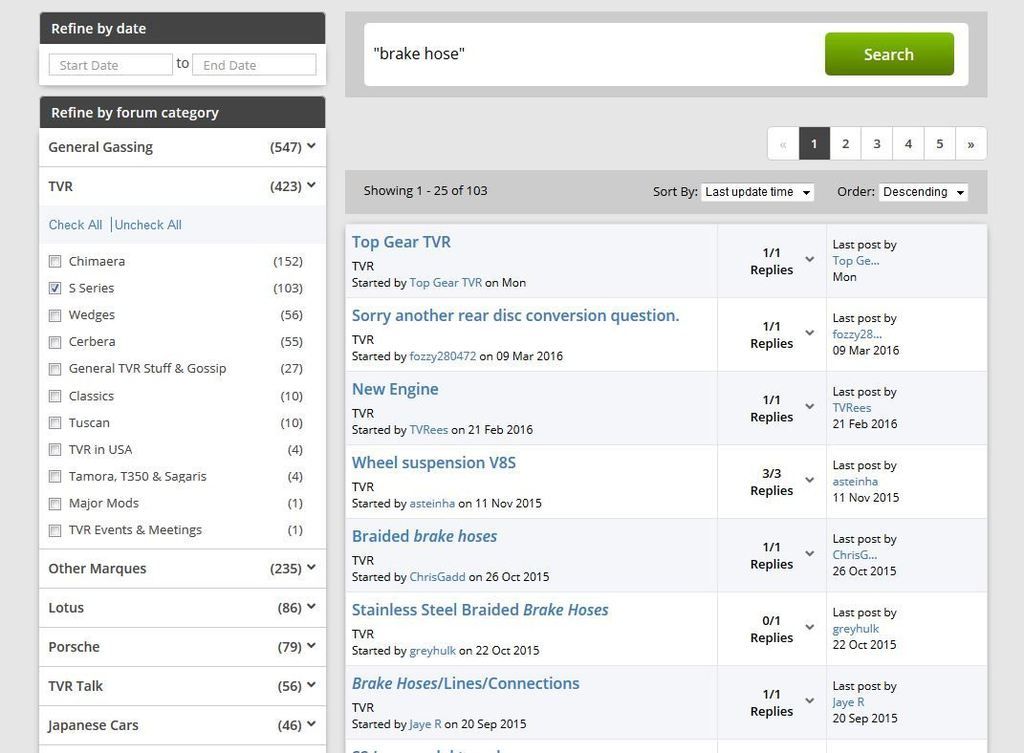Screen dimensions: 1024x753
Task: Open the Sort By dropdown
Action: (757, 192)
